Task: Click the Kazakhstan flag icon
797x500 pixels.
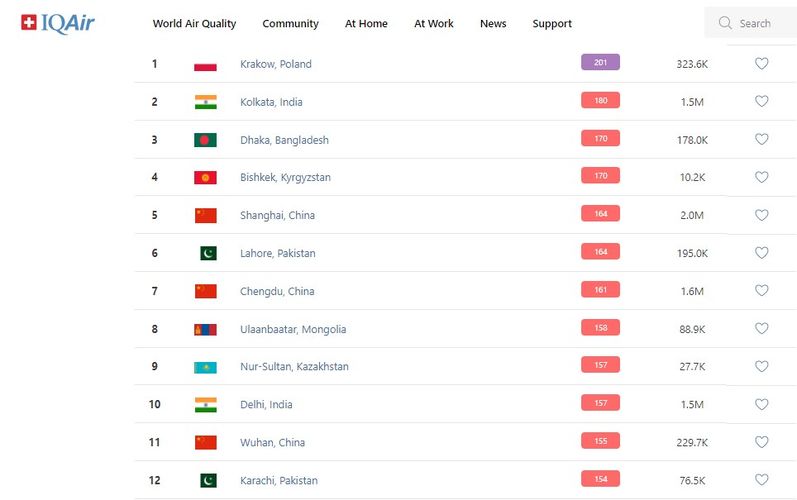Action: pyautogui.click(x=205, y=367)
